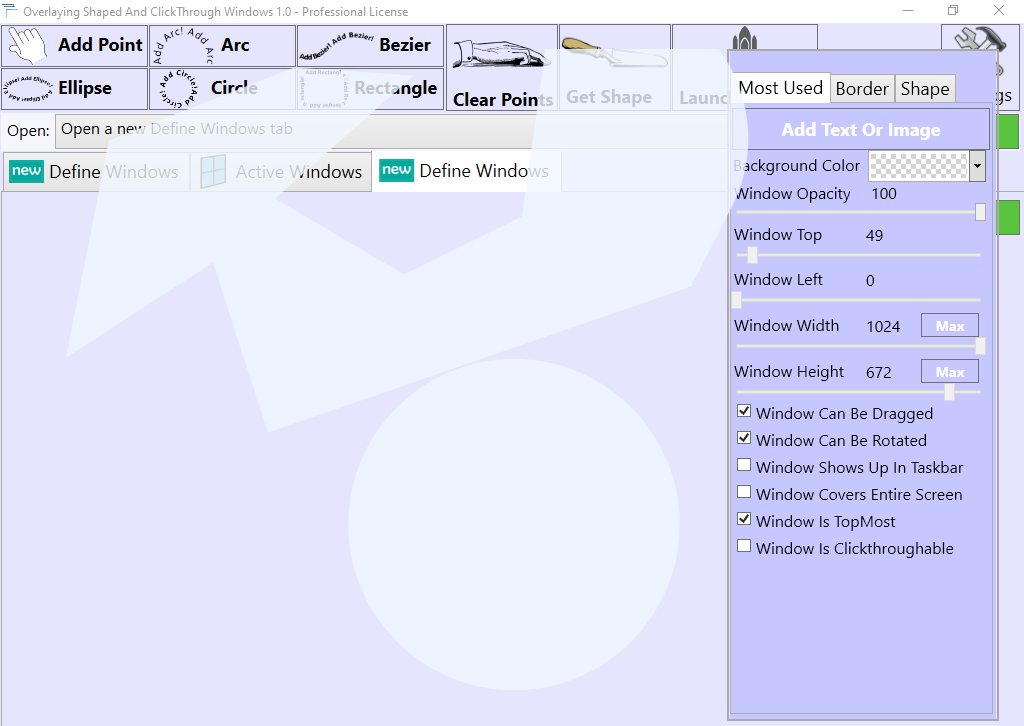Open settings via hammer and wrench icon
The width and height of the screenshot is (1024, 726).
coord(980,39)
